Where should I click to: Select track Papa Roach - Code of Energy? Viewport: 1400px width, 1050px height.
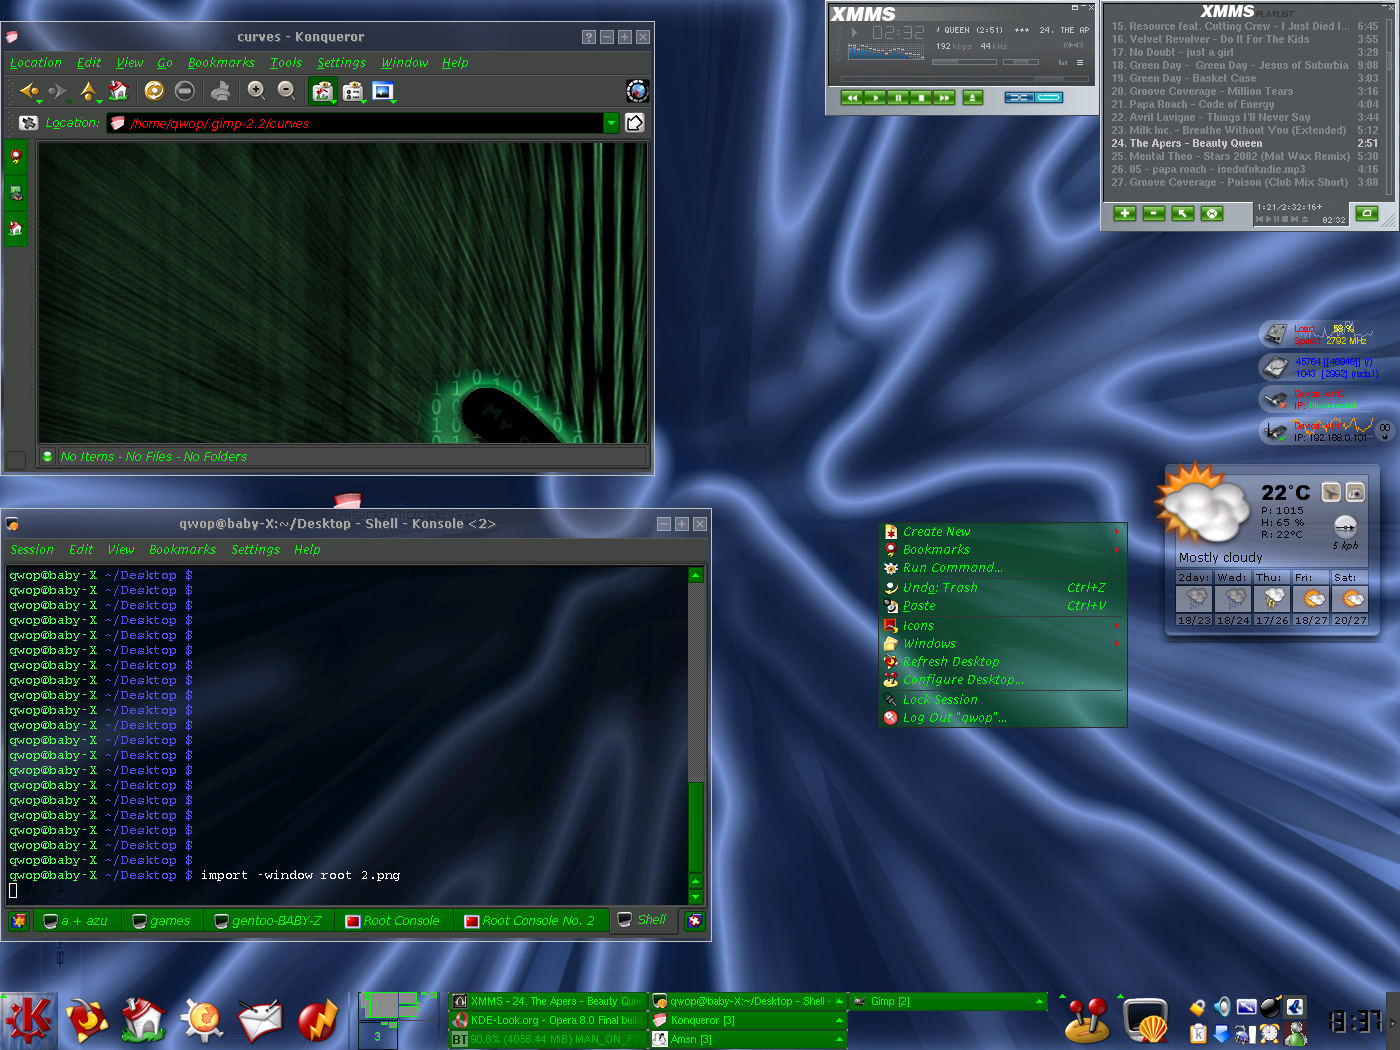[x=1245, y=104]
